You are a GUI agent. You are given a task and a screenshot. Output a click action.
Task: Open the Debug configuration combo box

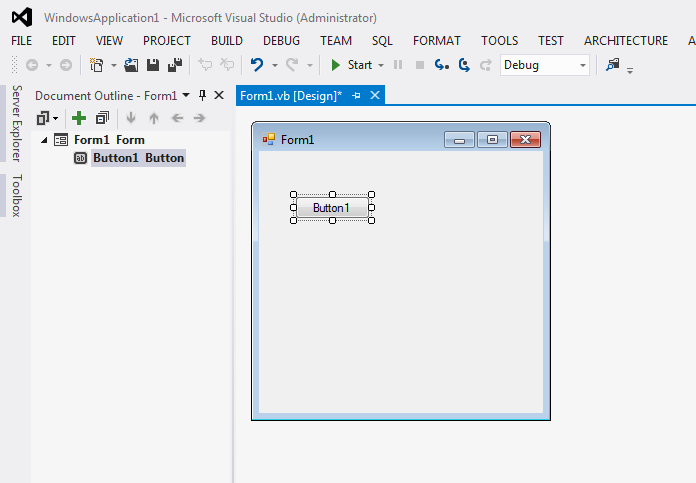click(x=545, y=65)
